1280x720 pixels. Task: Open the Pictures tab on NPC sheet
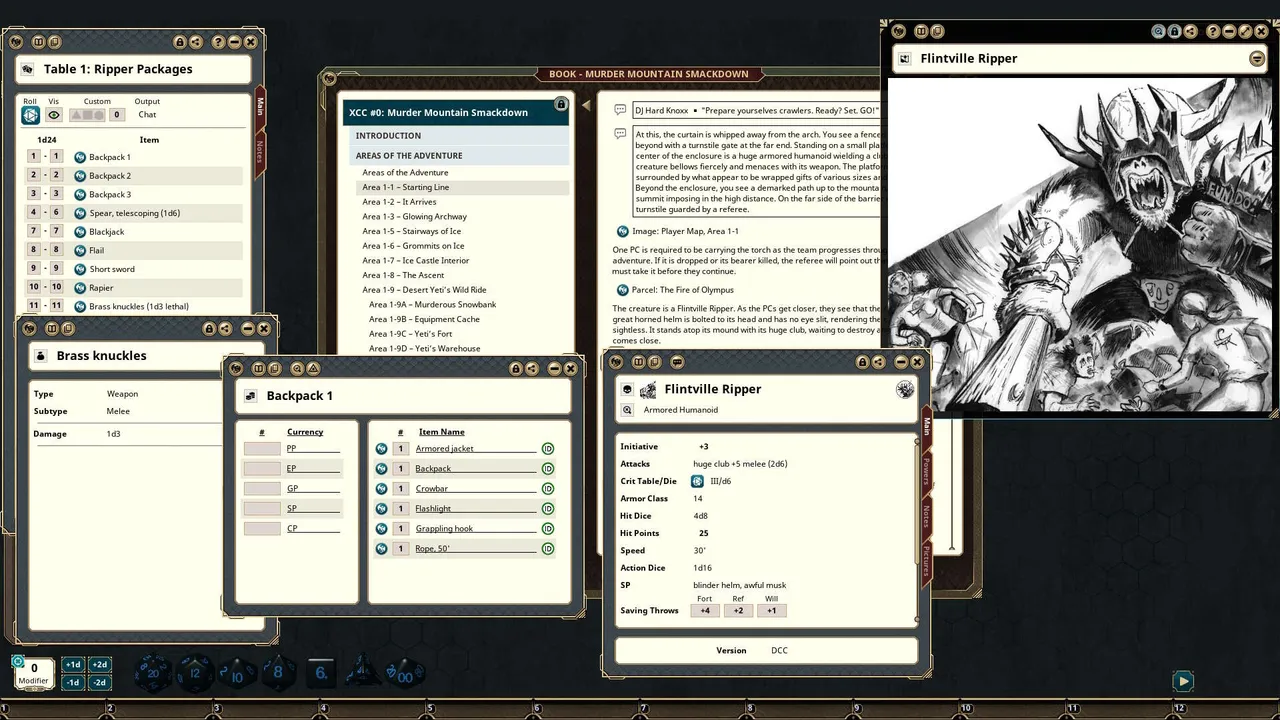coord(926,564)
